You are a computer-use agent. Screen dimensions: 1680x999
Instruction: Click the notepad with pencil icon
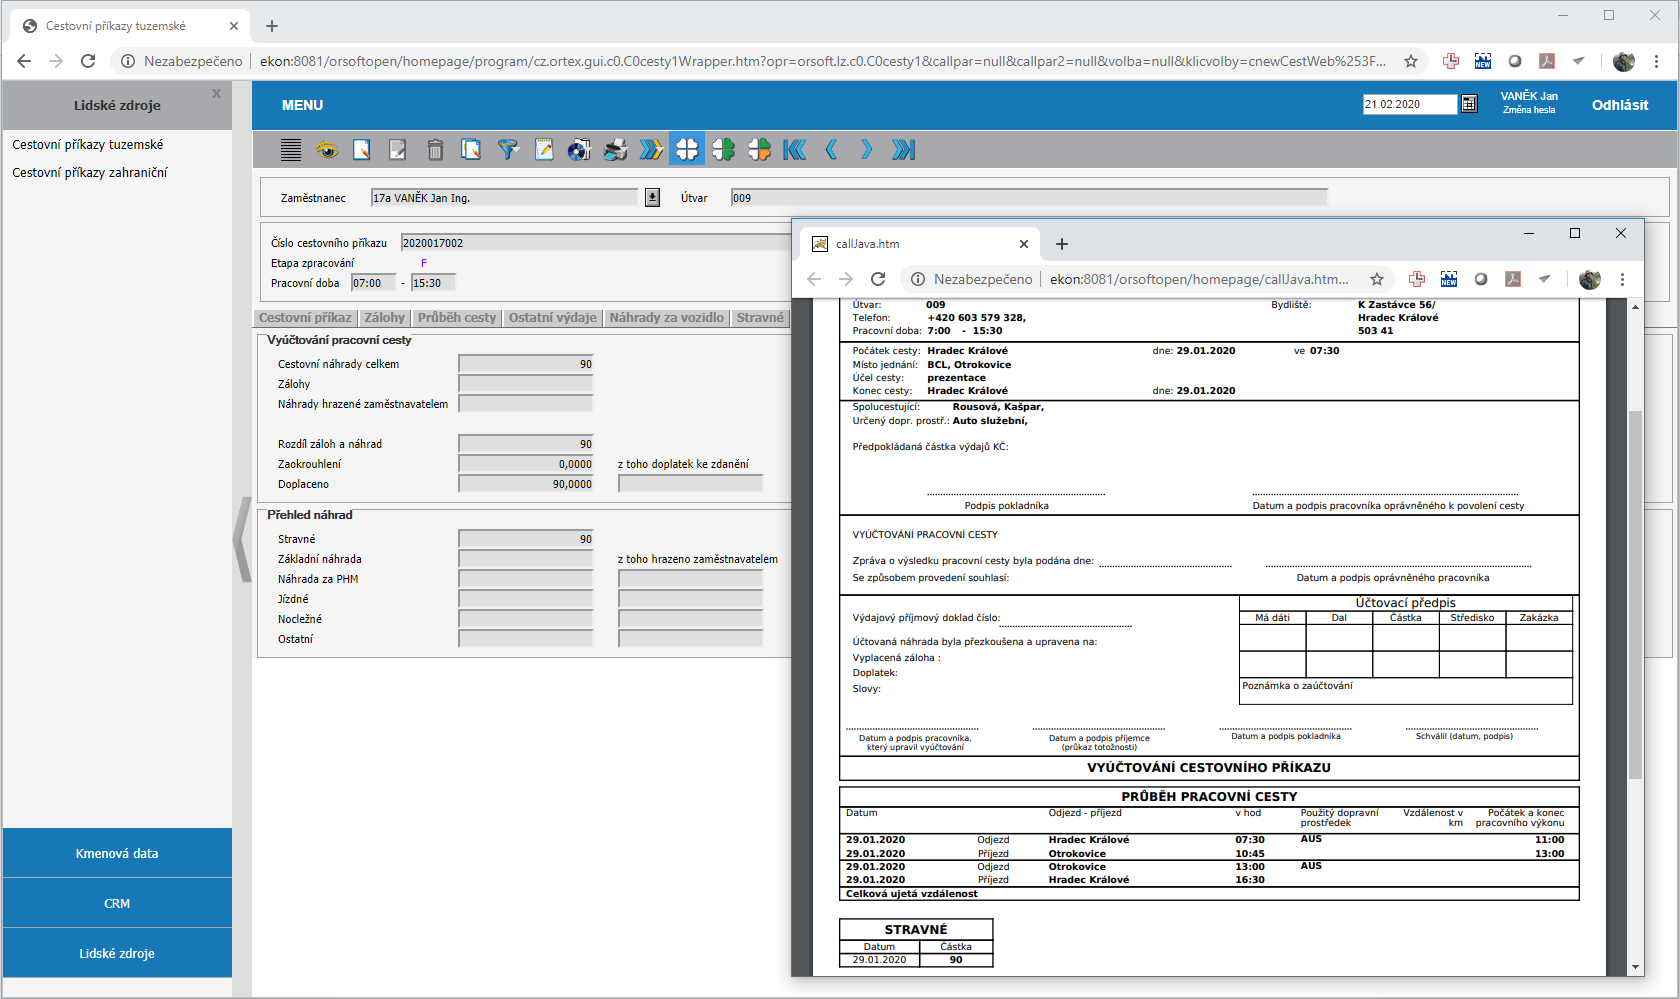[544, 150]
